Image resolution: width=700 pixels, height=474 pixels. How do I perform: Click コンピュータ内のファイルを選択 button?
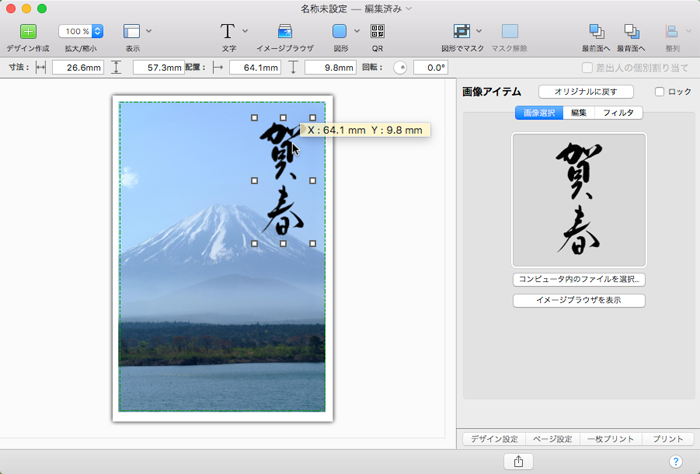coord(579,280)
